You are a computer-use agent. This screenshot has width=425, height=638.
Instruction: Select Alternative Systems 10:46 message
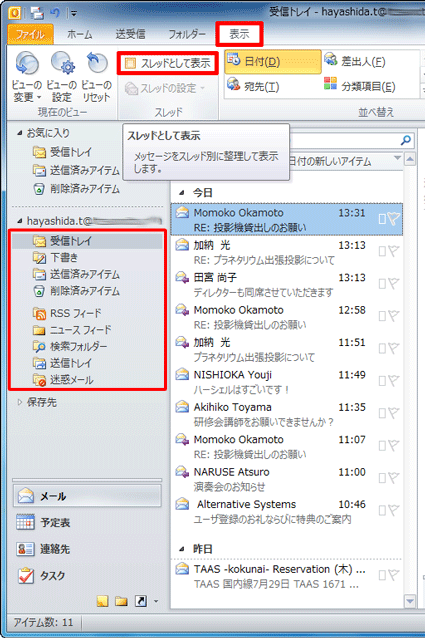coord(287,511)
